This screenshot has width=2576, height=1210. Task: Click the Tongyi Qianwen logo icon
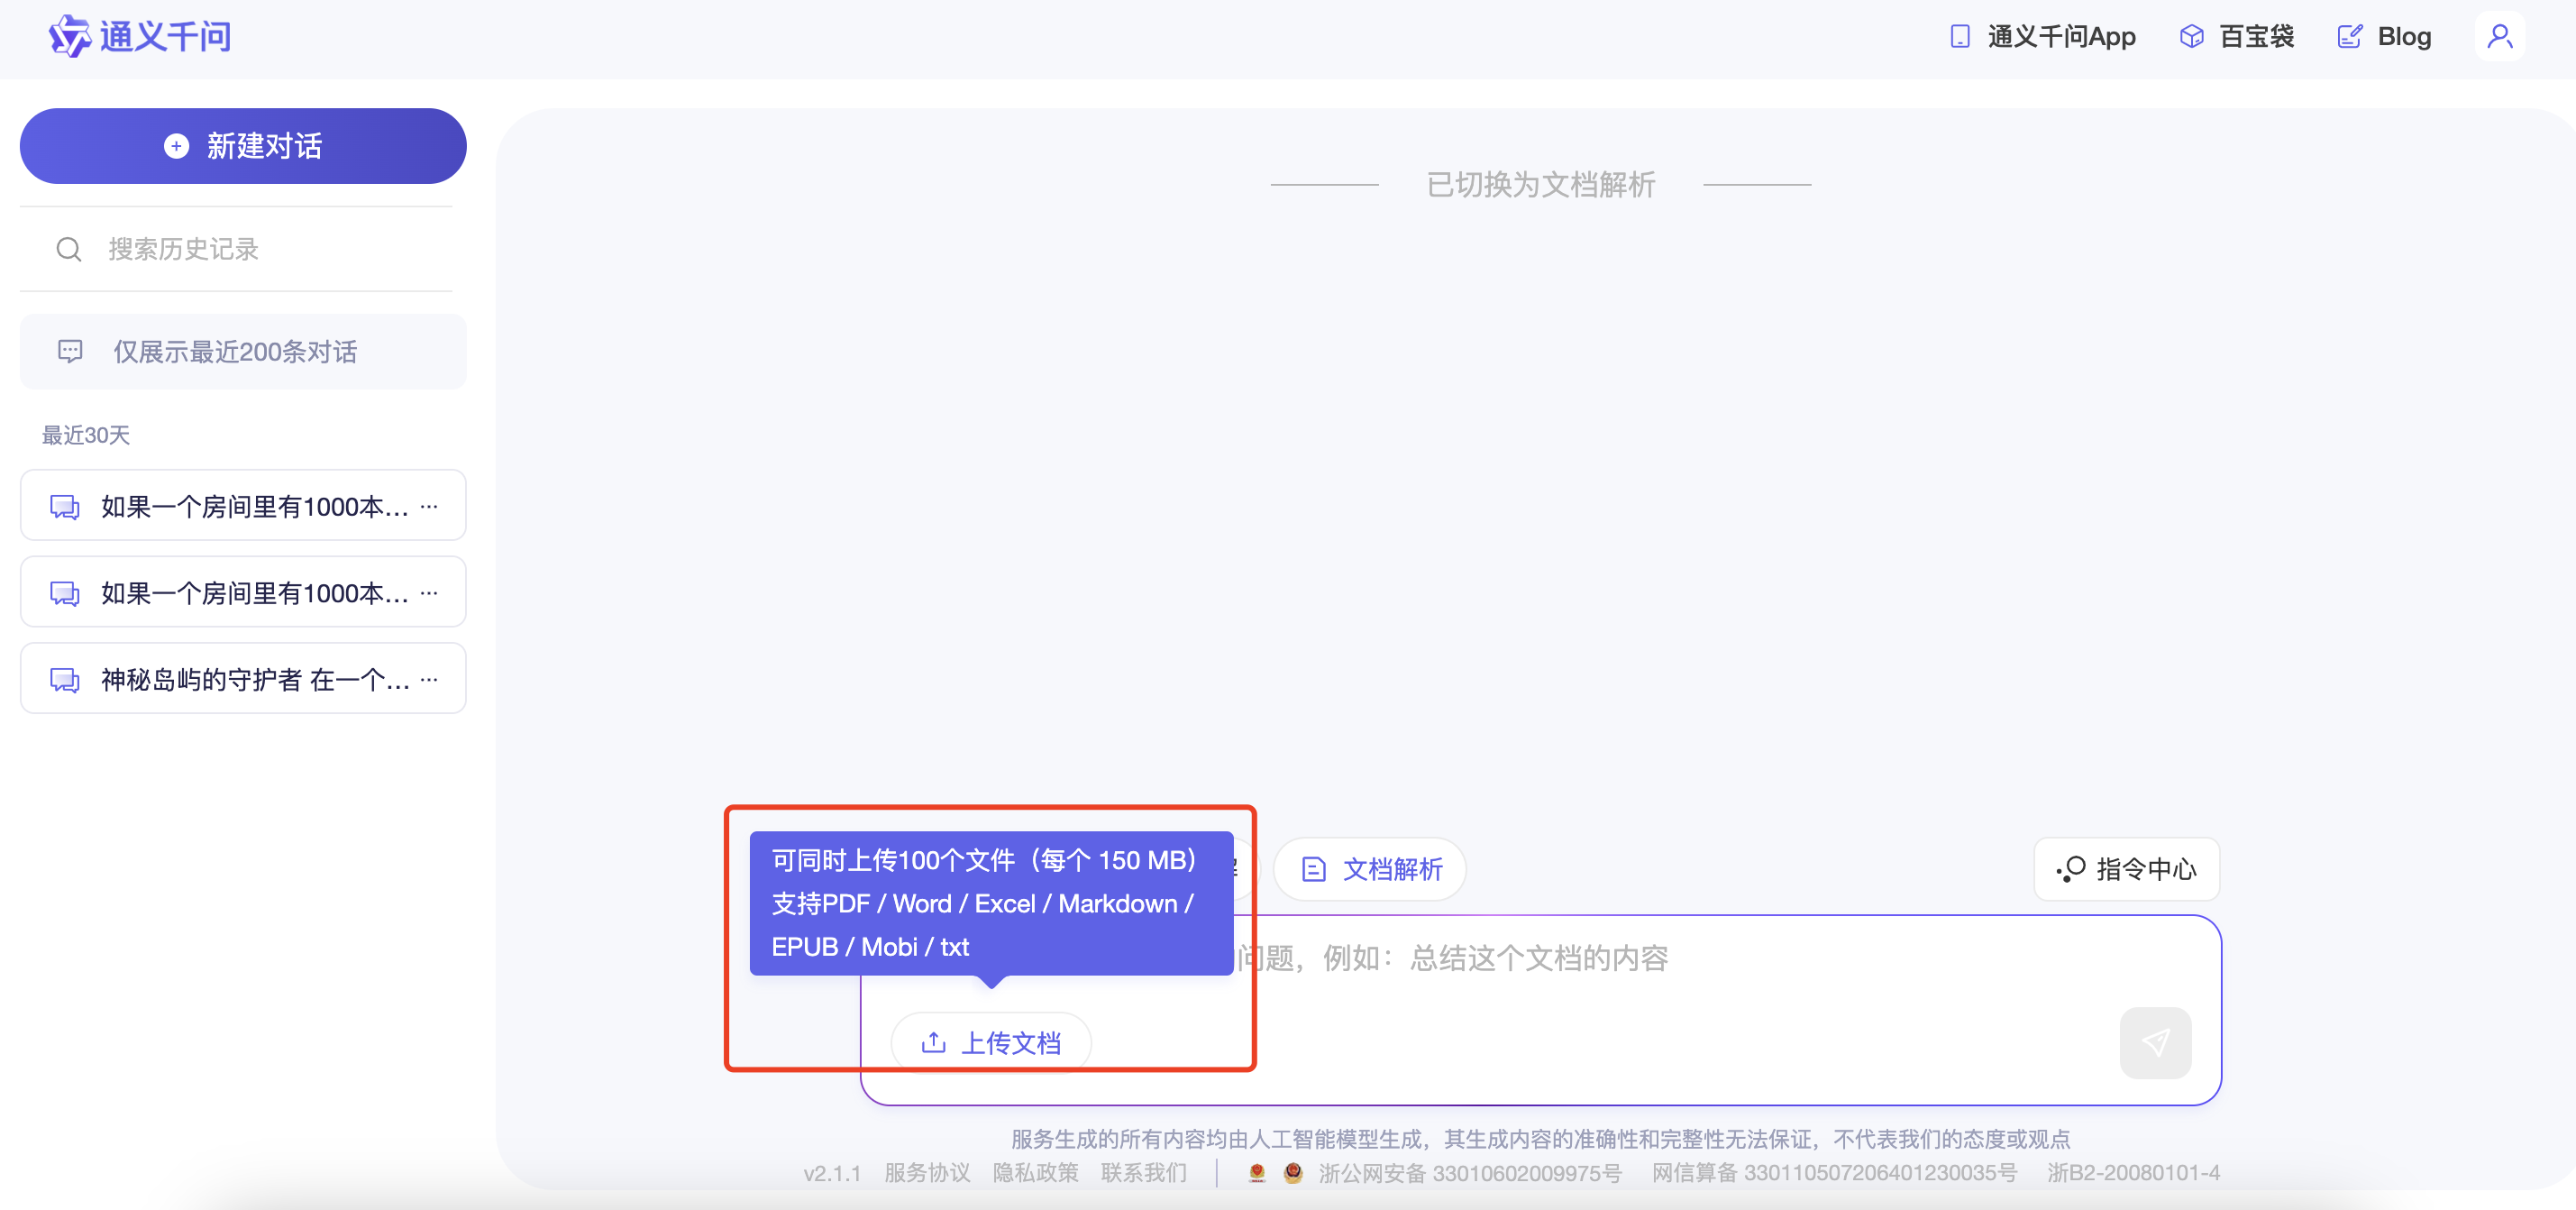69,37
